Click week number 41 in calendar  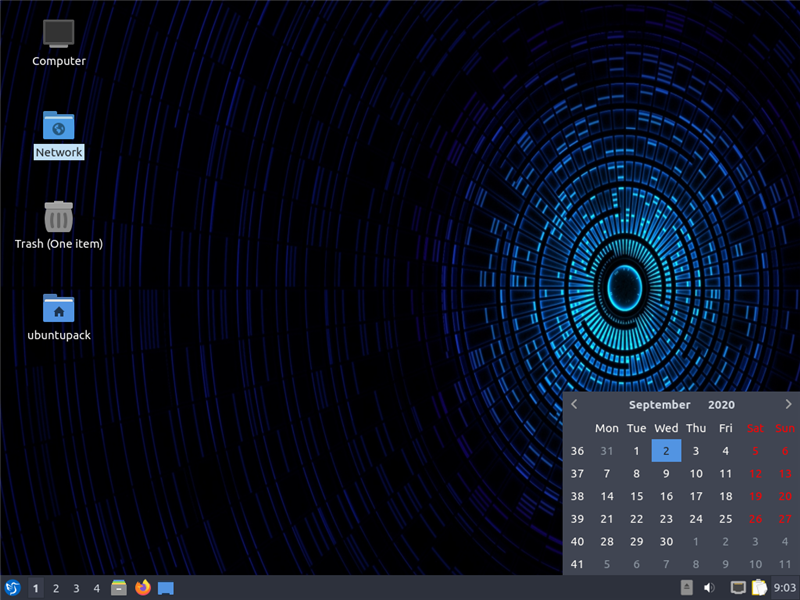[x=577, y=564]
